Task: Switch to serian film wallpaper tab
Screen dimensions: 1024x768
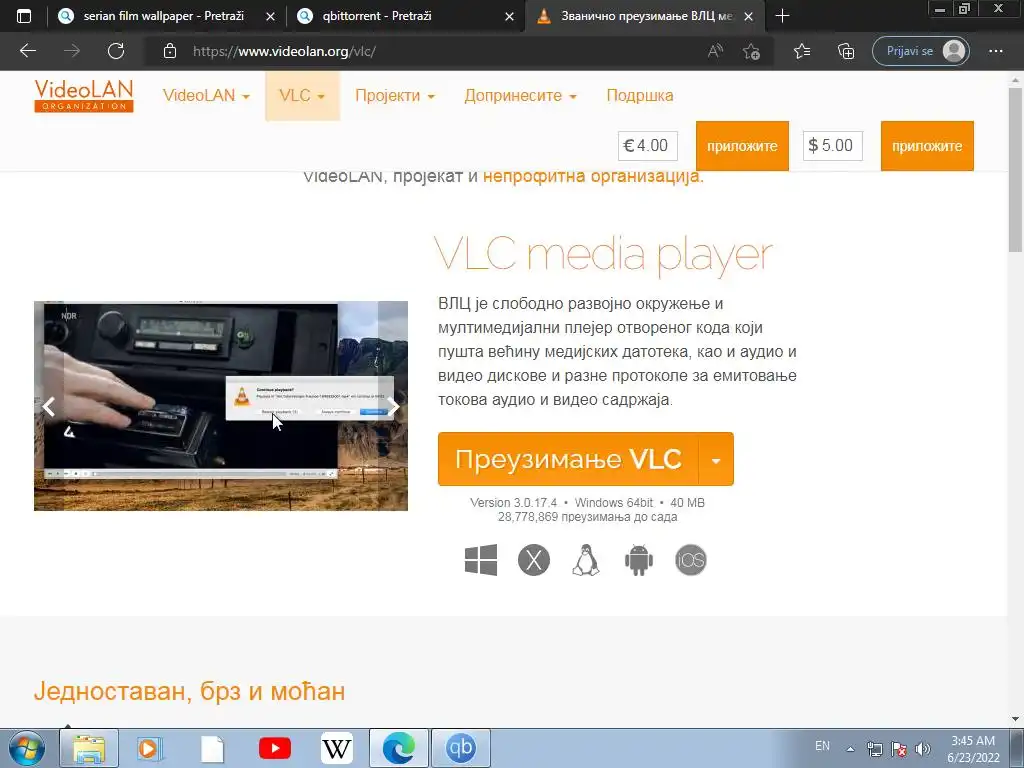Action: pos(163,16)
